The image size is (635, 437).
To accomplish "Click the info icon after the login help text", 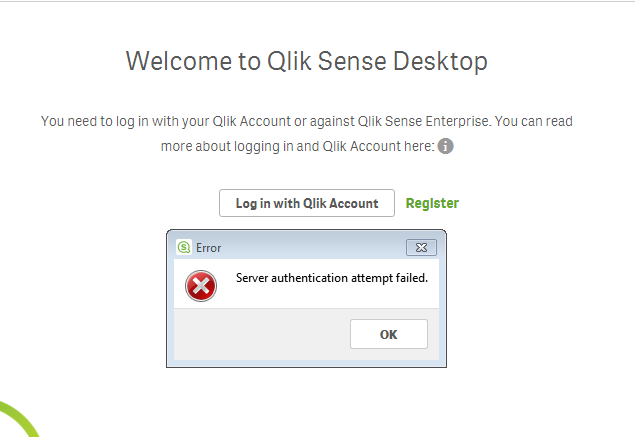I will tap(446, 146).
